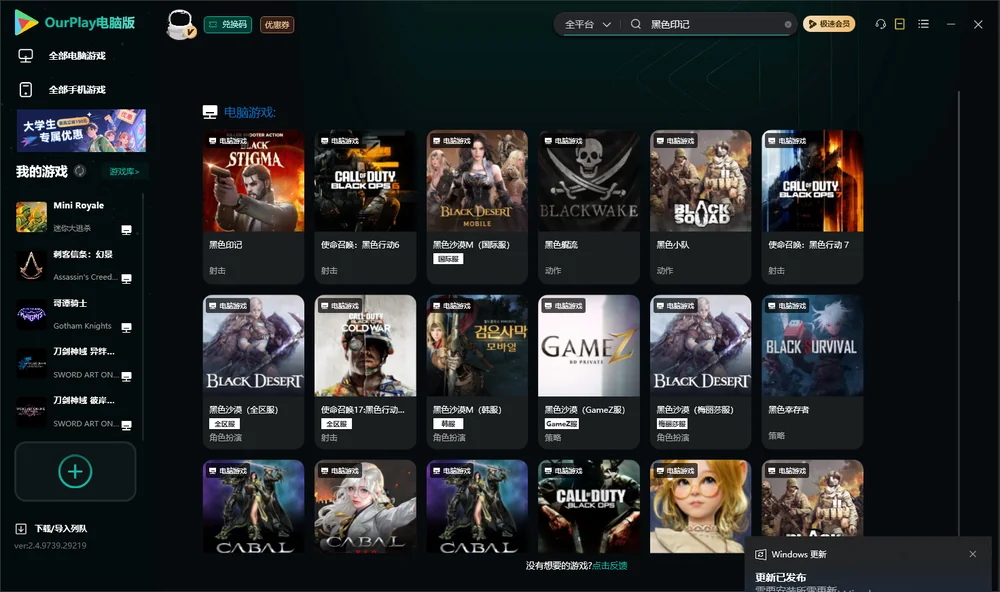The image size is (1000, 592).
Task: Open the 黑色舰流 Blackwake card
Action: [x=589, y=207]
